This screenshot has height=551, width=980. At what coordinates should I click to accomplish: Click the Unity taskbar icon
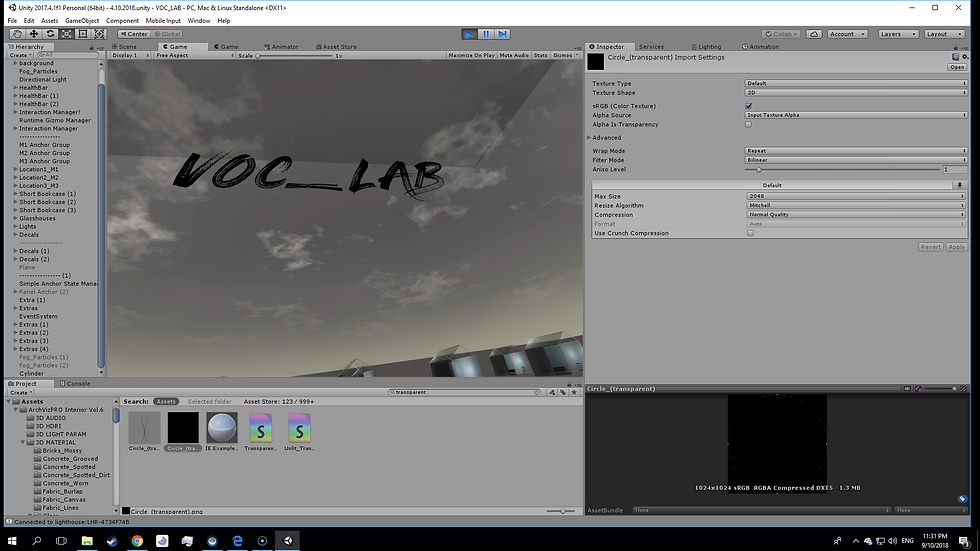point(288,540)
